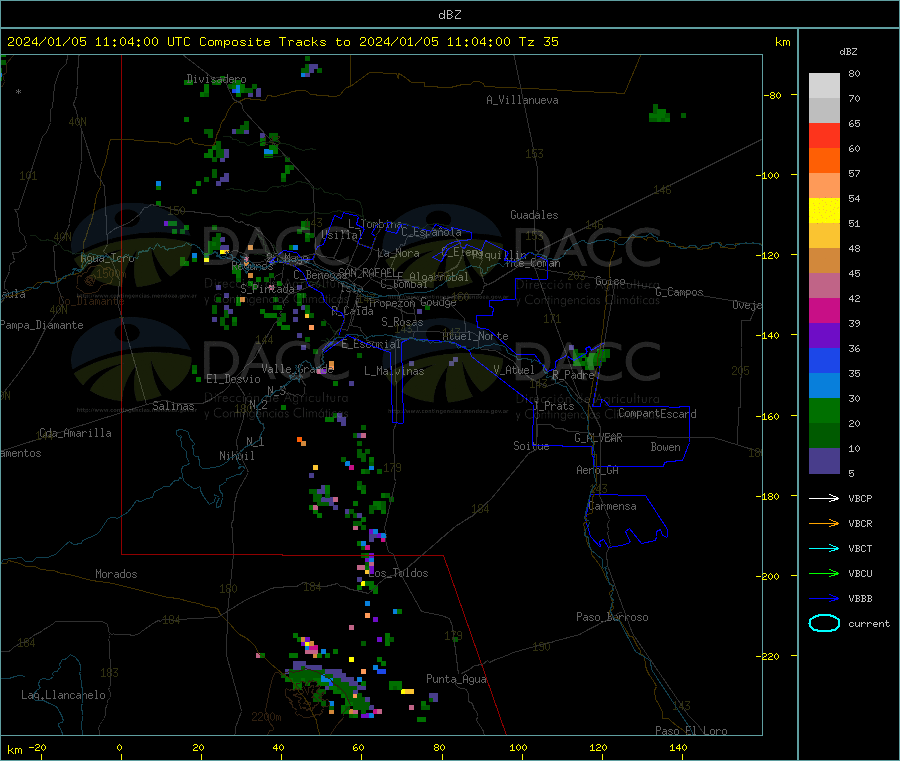Click the Guadales map label
Image resolution: width=900 pixels, height=761 pixels.
click(x=534, y=215)
